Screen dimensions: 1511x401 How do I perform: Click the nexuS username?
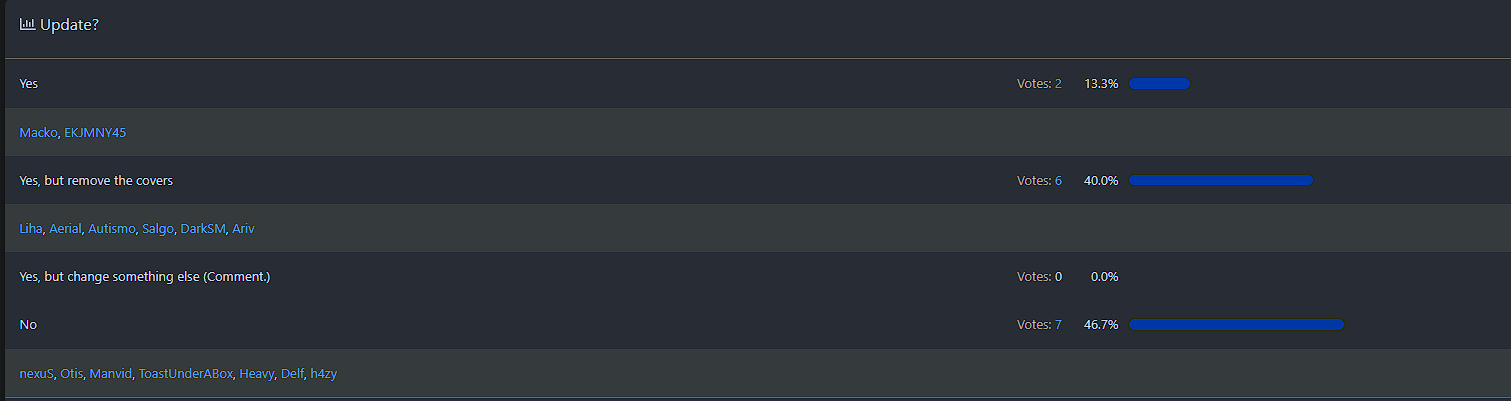tap(36, 374)
